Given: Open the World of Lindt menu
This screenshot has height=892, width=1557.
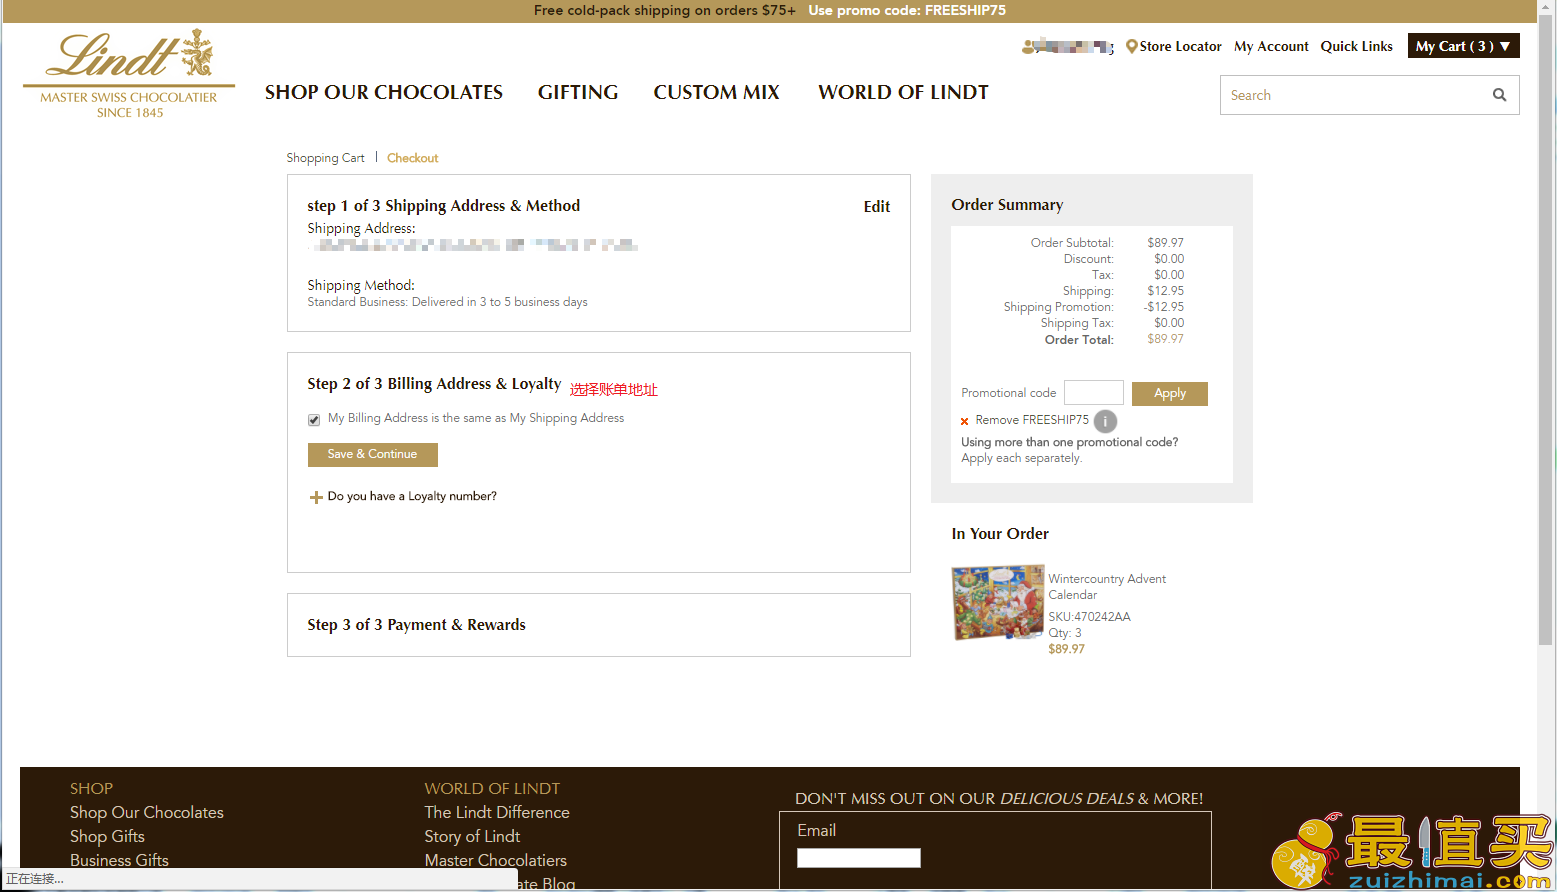Looking at the screenshot, I should pyautogui.click(x=903, y=92).
